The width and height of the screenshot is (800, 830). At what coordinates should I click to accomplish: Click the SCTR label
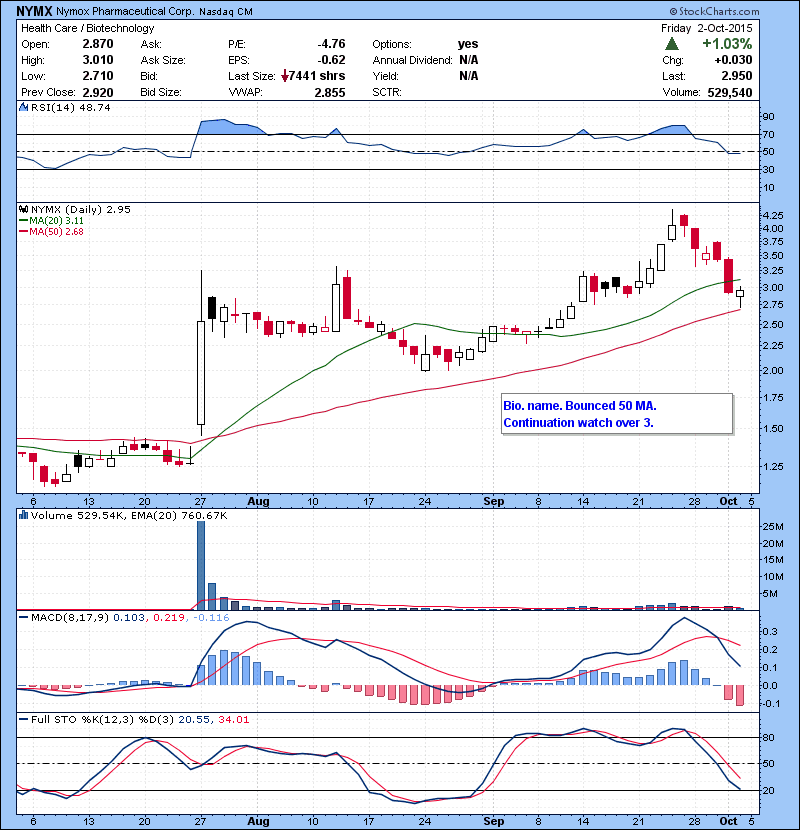click(386, 92)
